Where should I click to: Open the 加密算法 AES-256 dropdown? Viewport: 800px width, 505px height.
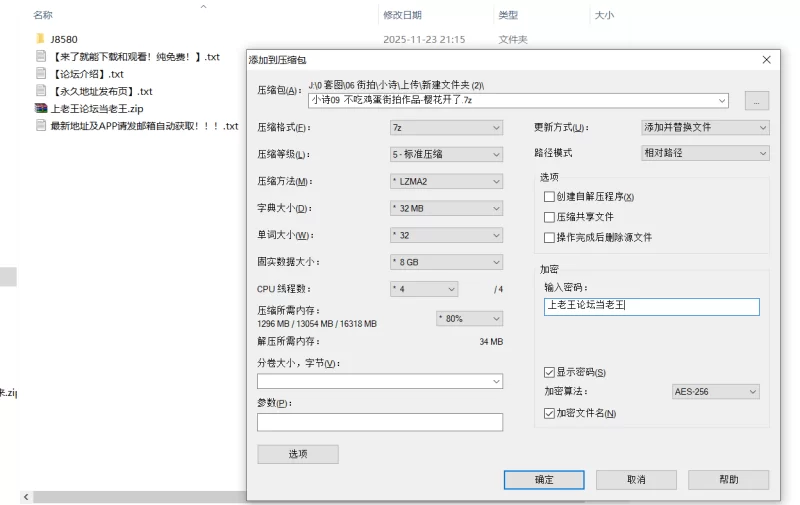click(x=715, y=392)
